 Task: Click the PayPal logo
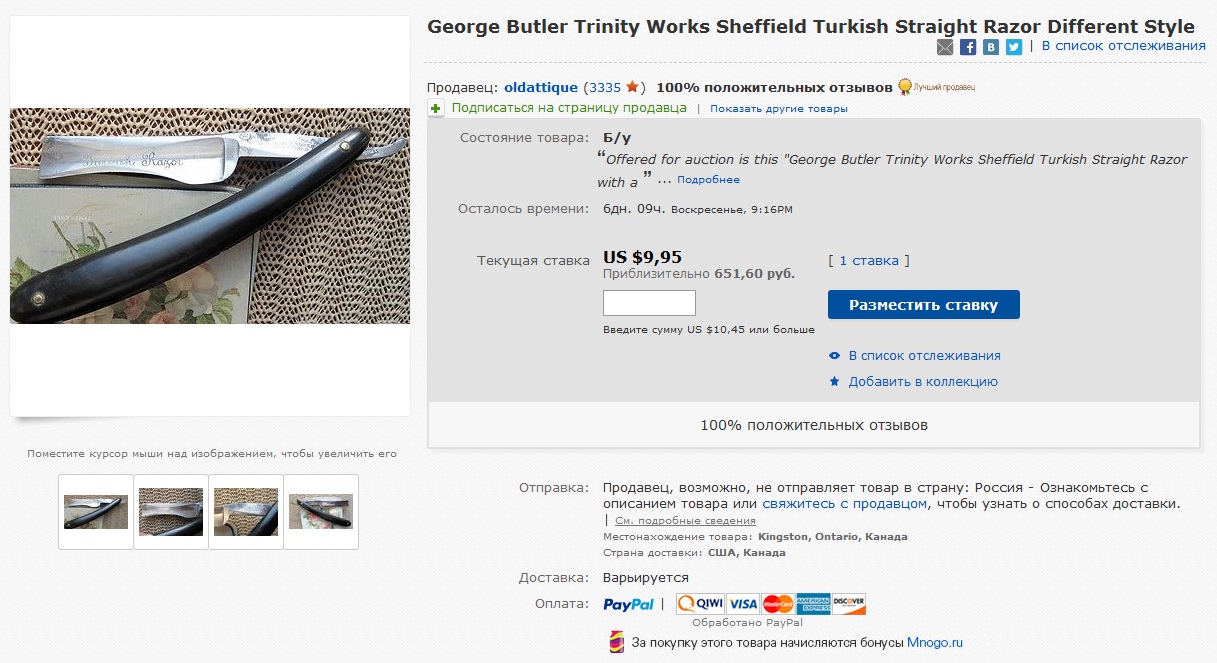coord(628,604)
